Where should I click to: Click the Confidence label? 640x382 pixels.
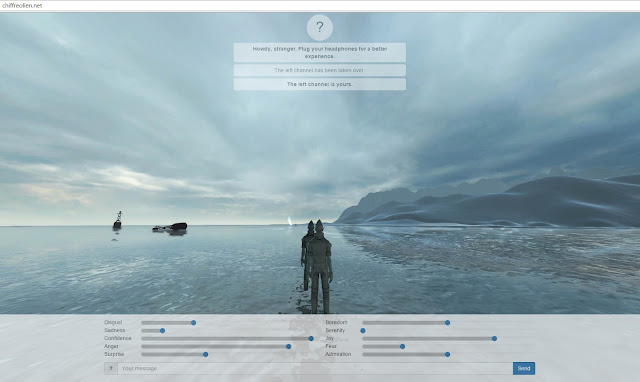[x=118, y=338]
